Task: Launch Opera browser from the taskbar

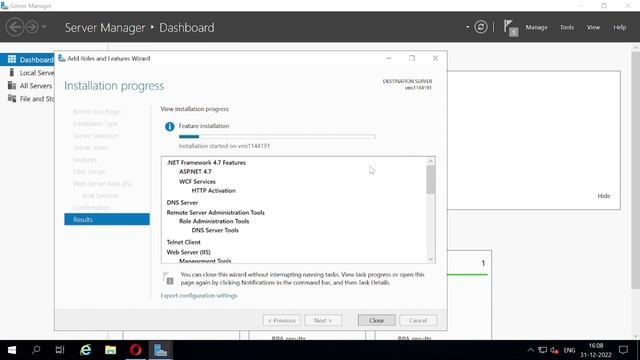Action: click(x=136, y=350)
